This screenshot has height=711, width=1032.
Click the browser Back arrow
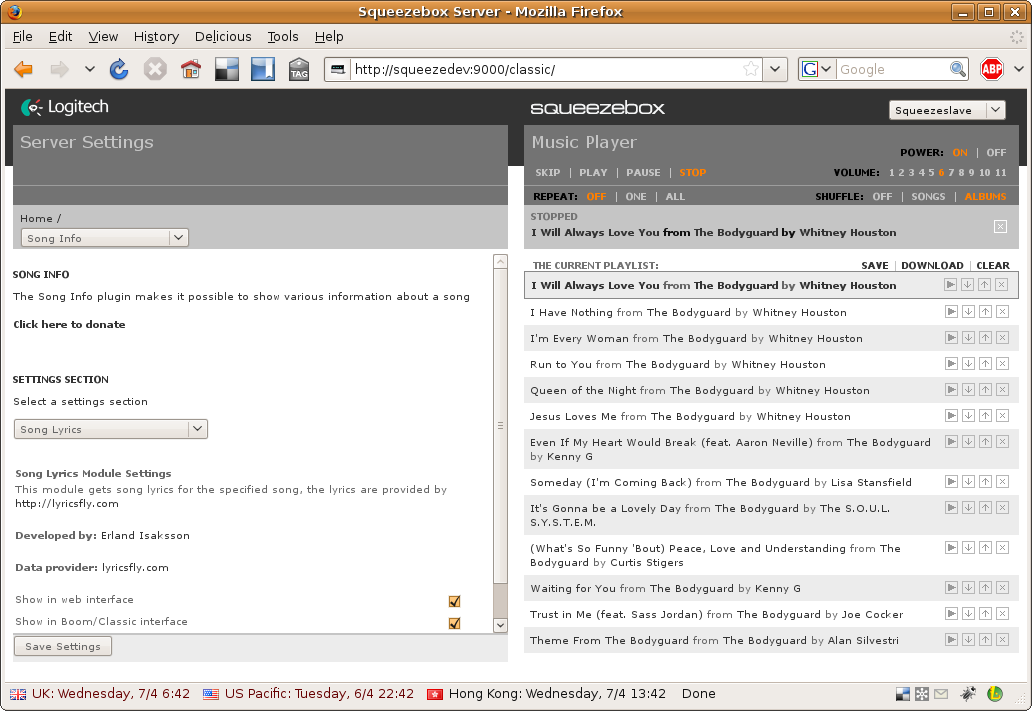coord(24,69)
